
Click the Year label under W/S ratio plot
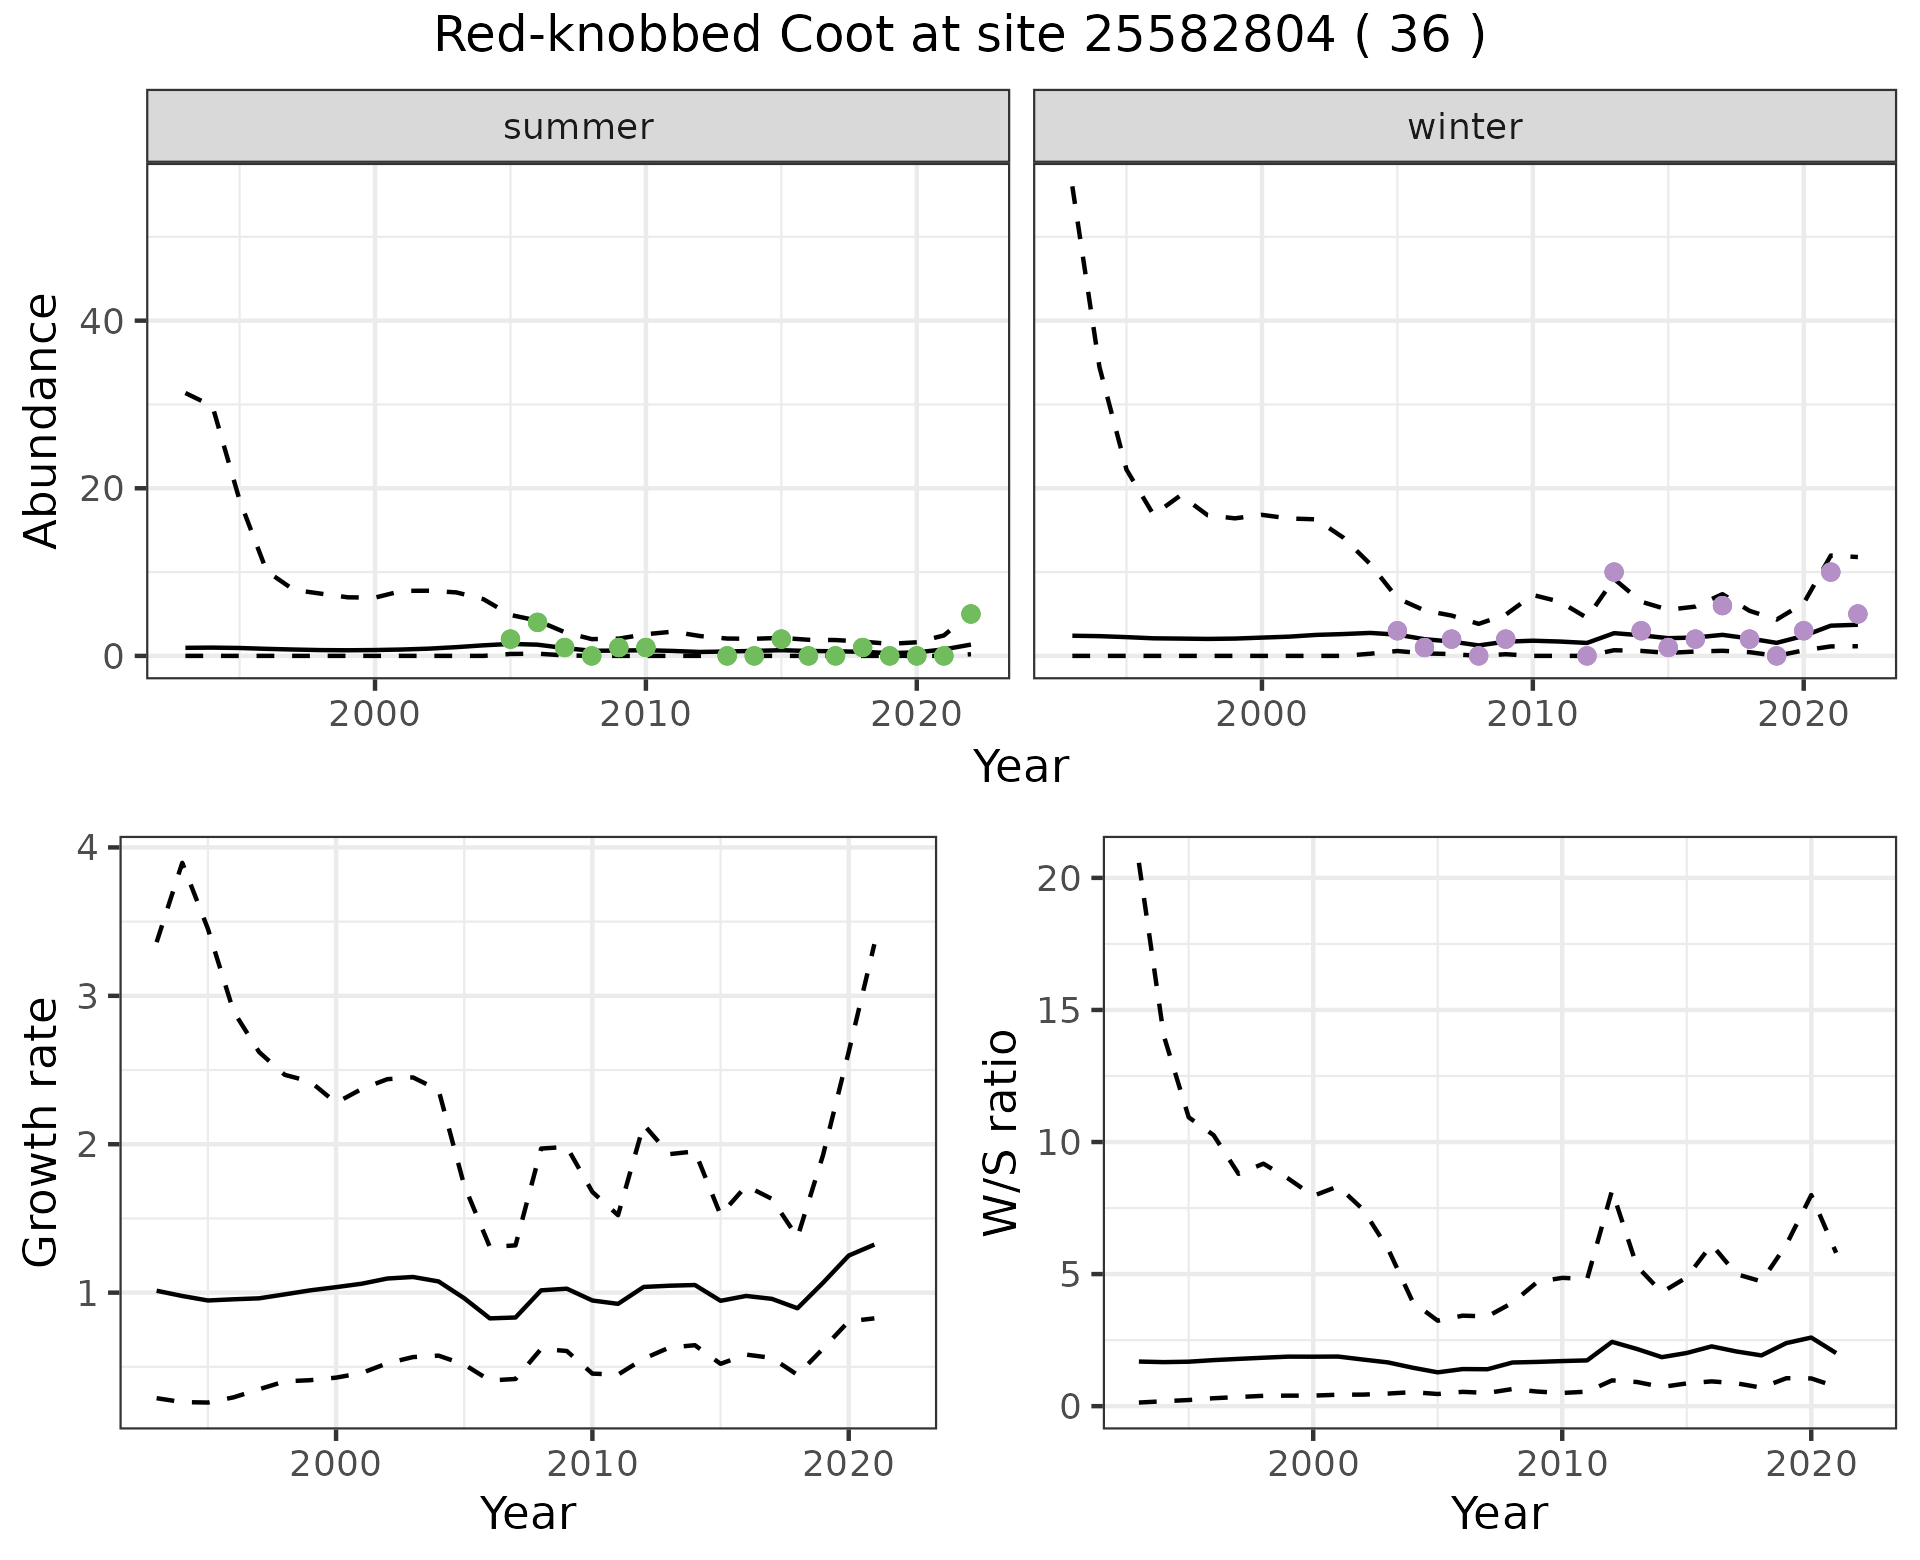pyautogui.click(x=1498, y=1513)
